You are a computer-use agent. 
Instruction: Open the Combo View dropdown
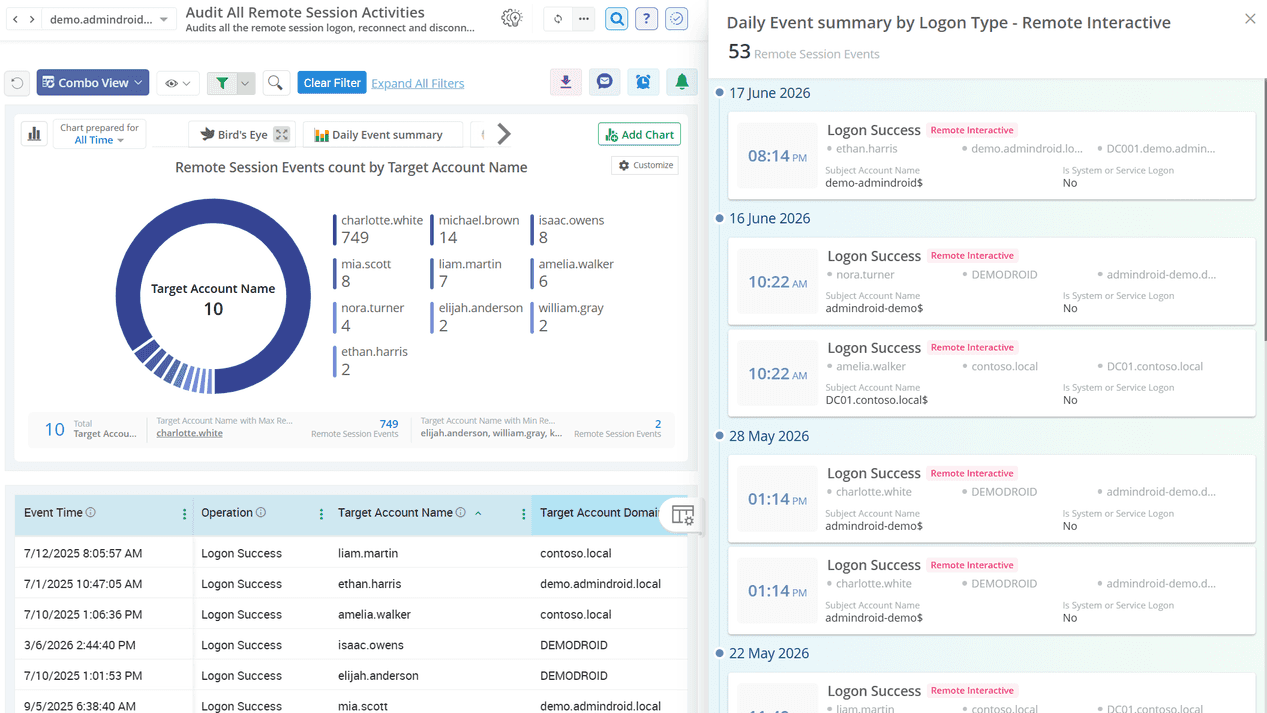pyautogui.click(x=93, y=83)
